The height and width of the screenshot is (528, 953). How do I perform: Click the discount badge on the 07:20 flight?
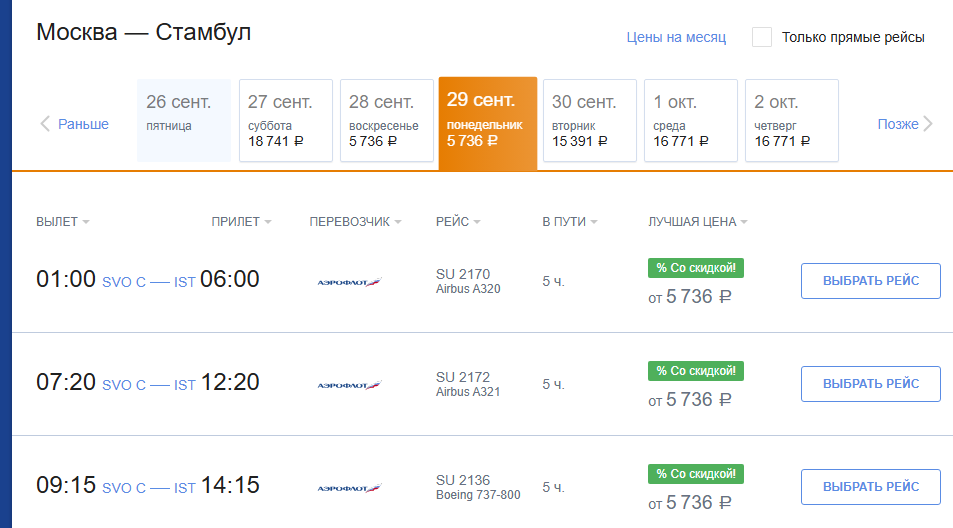click(x=696, y=371)
